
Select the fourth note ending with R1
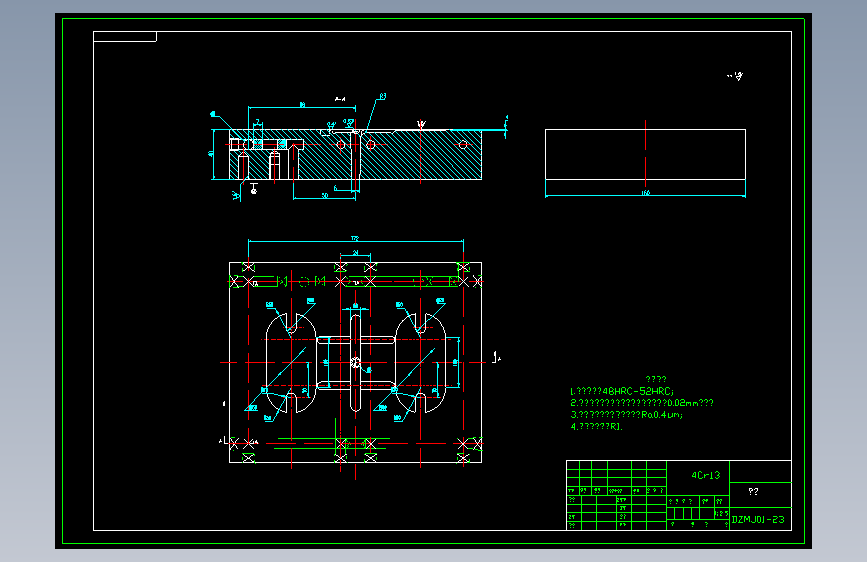[x=597, y=426]
